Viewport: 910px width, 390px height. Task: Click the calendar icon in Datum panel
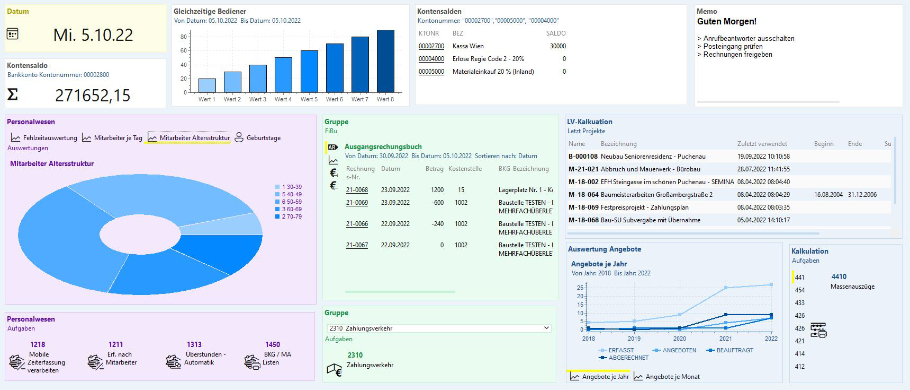point(12,34)
